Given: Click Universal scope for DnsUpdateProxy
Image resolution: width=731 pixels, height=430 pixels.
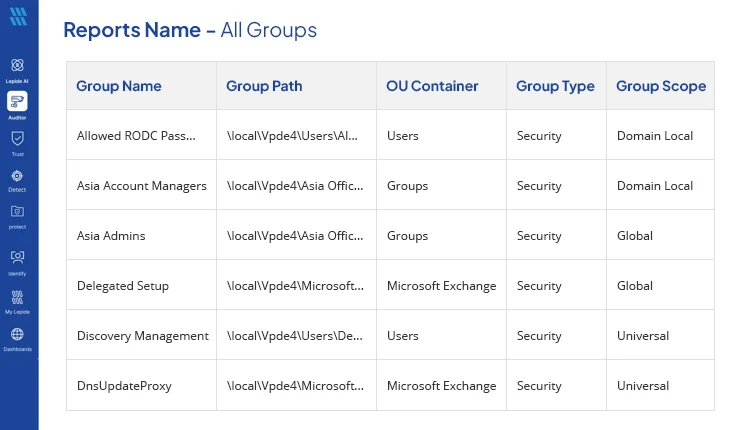Looking at the screenshot, I should pyautogui.click(x=643, y=386).
